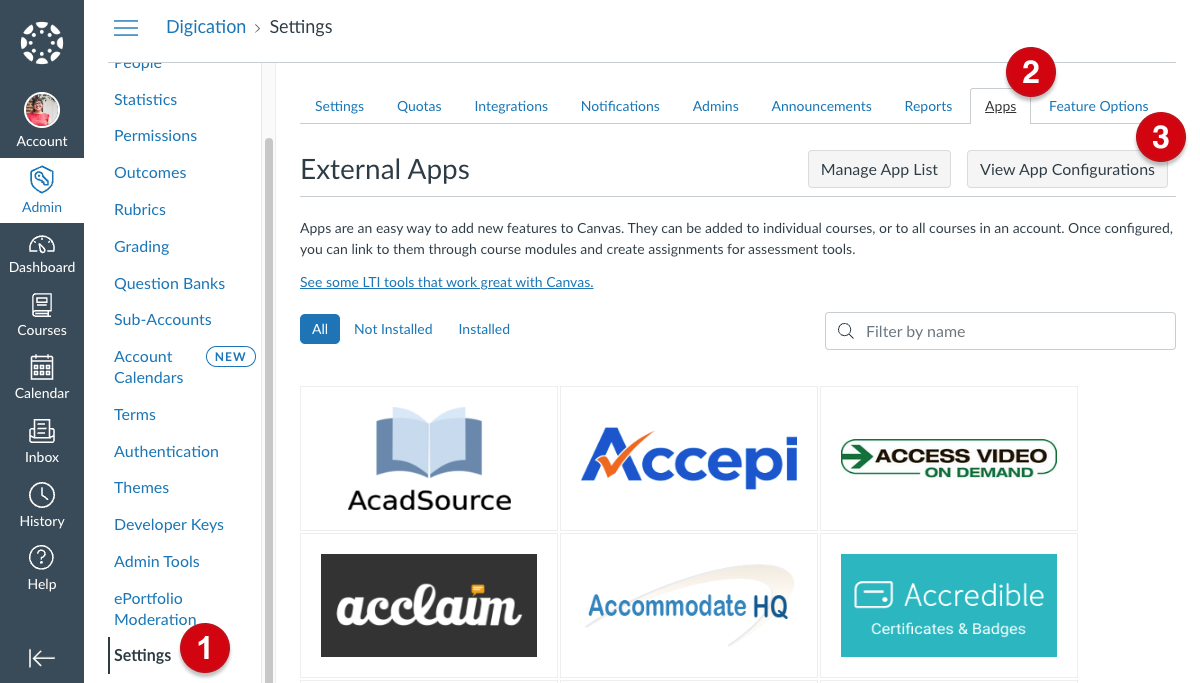Image resolution: width=1200 pixels, height=683 pixels.
Task: Open Account Calendars in the account menu
Action: pos(149,367)
